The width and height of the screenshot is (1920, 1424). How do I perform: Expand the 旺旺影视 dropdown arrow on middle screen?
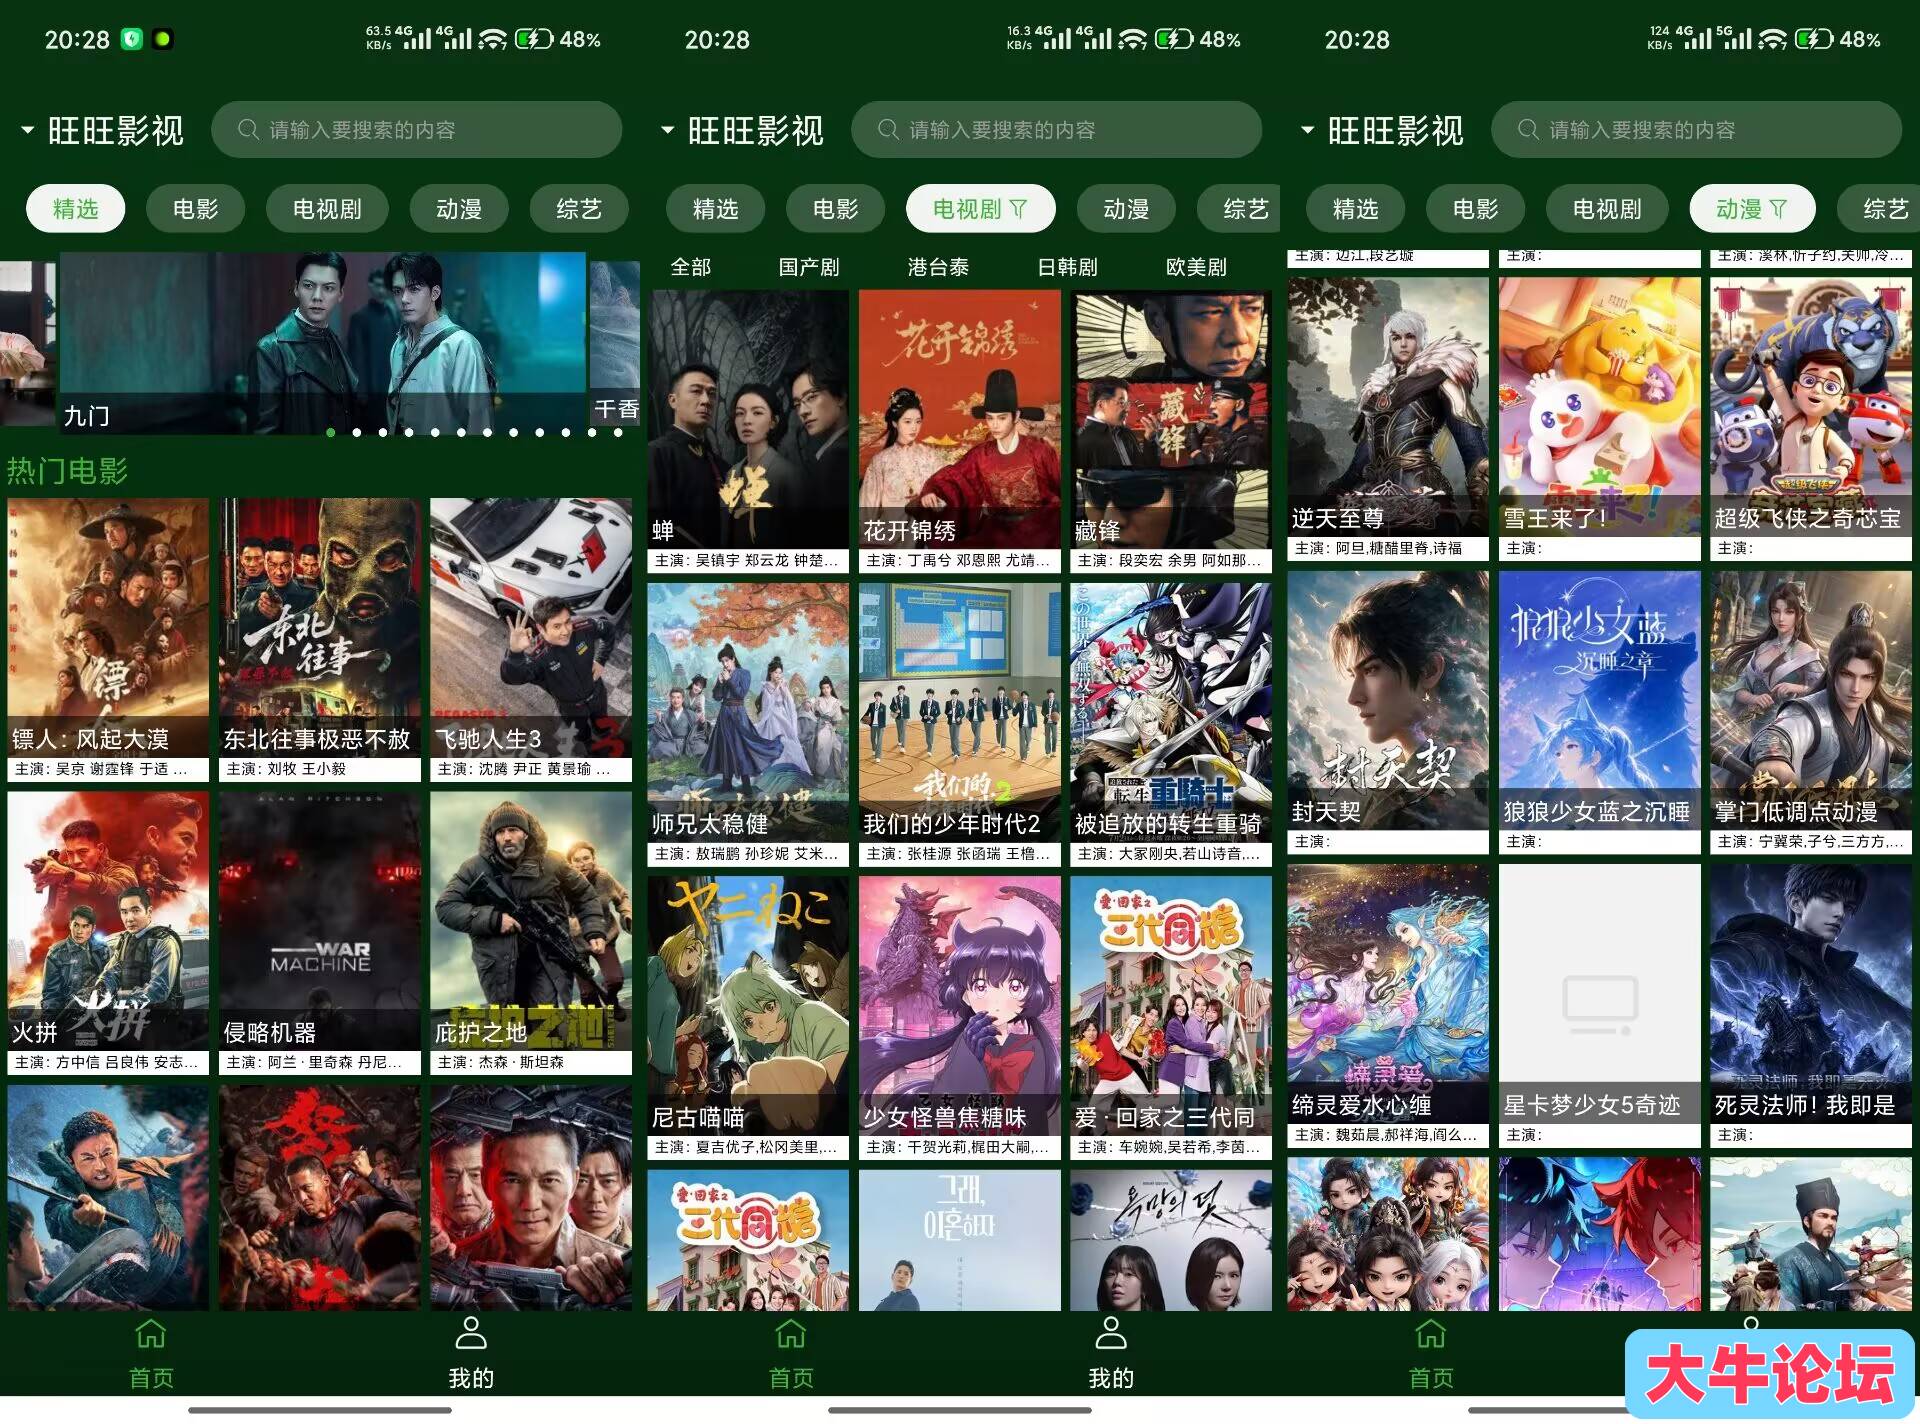pyautogui.click(x=668, y=130)
